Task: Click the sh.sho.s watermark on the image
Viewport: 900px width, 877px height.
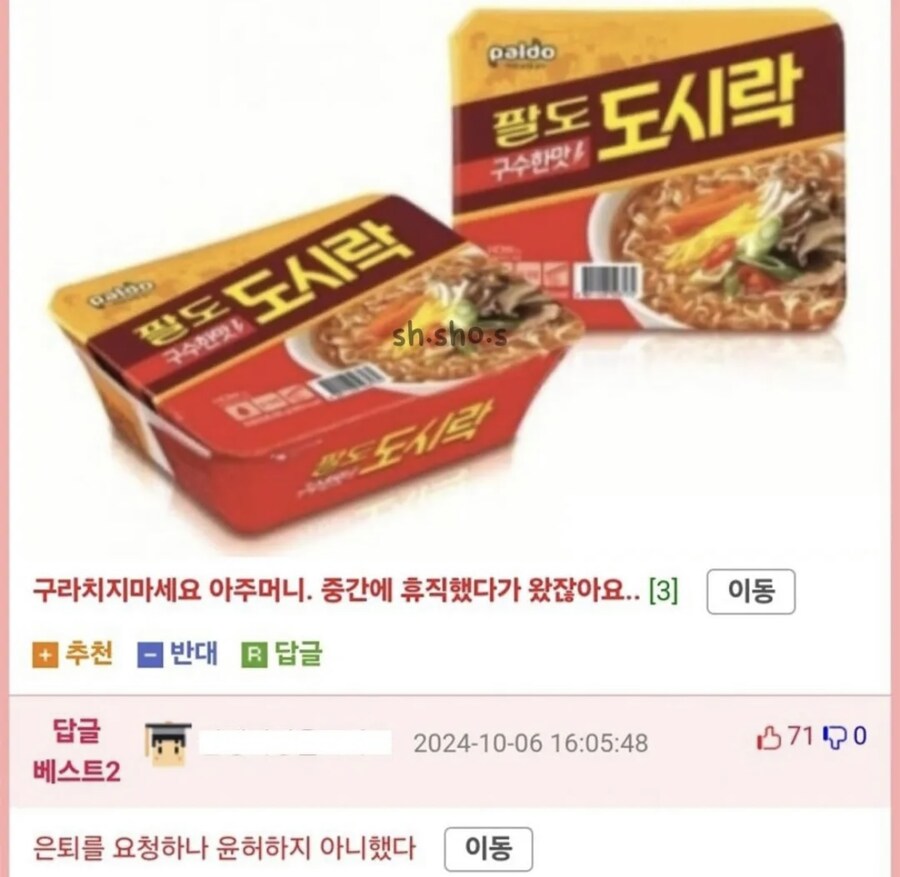Action: pyautogui.click(x=451, y=337)
